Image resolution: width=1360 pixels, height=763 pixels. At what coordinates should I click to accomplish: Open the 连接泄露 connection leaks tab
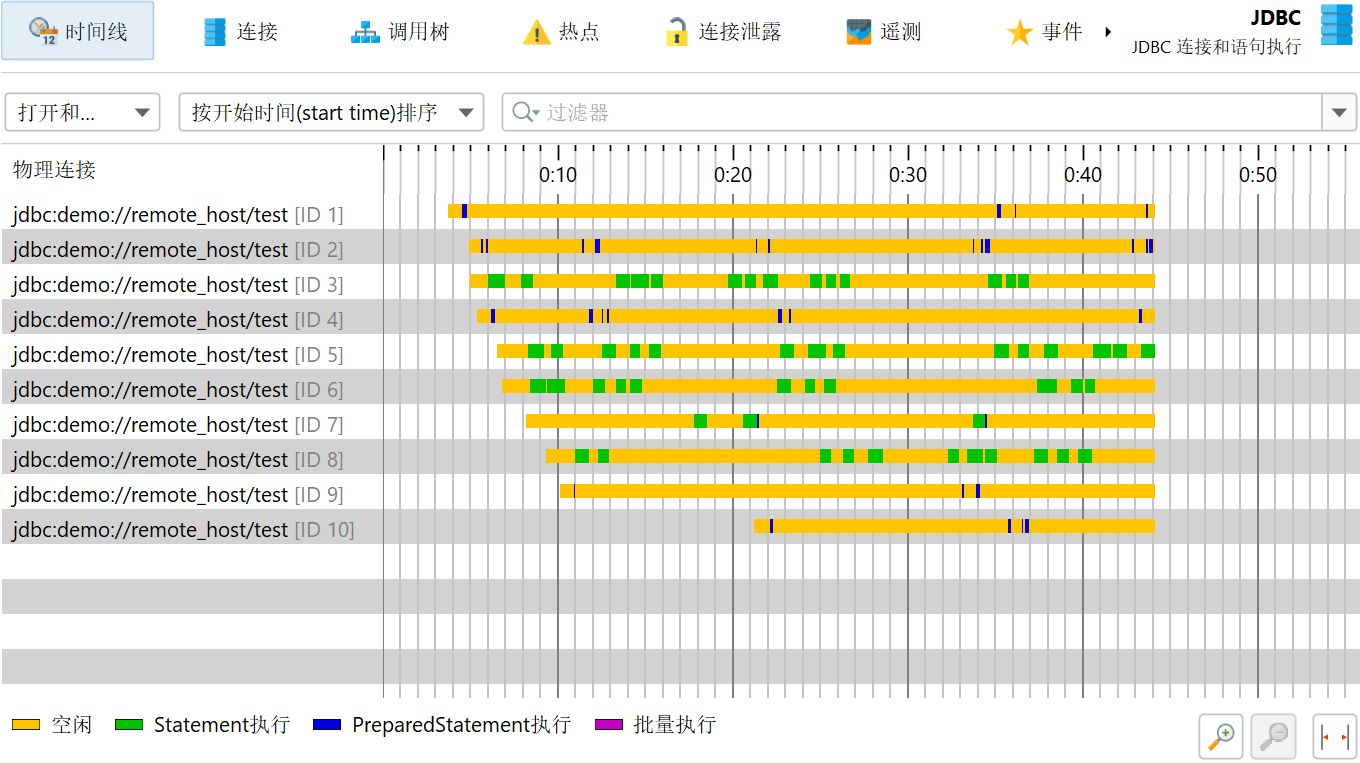[724, 32]
